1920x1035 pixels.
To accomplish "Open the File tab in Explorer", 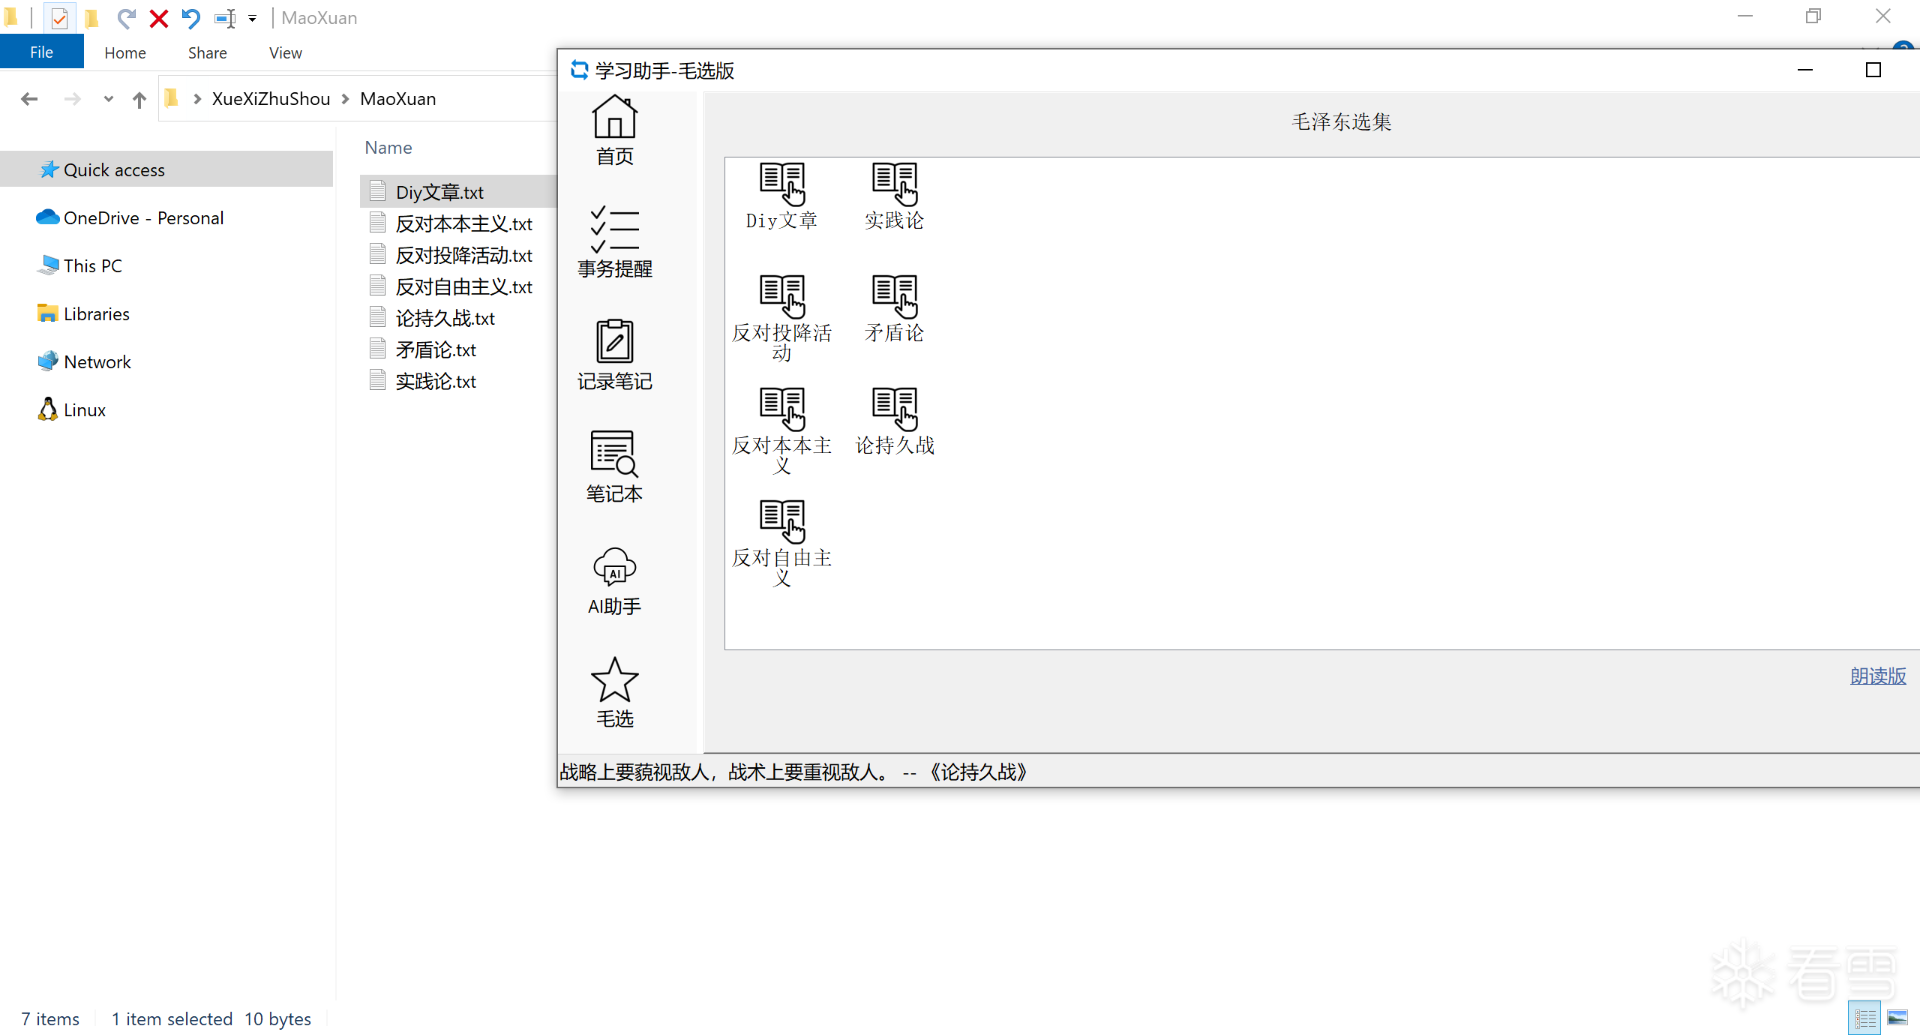I will point(42,52).
